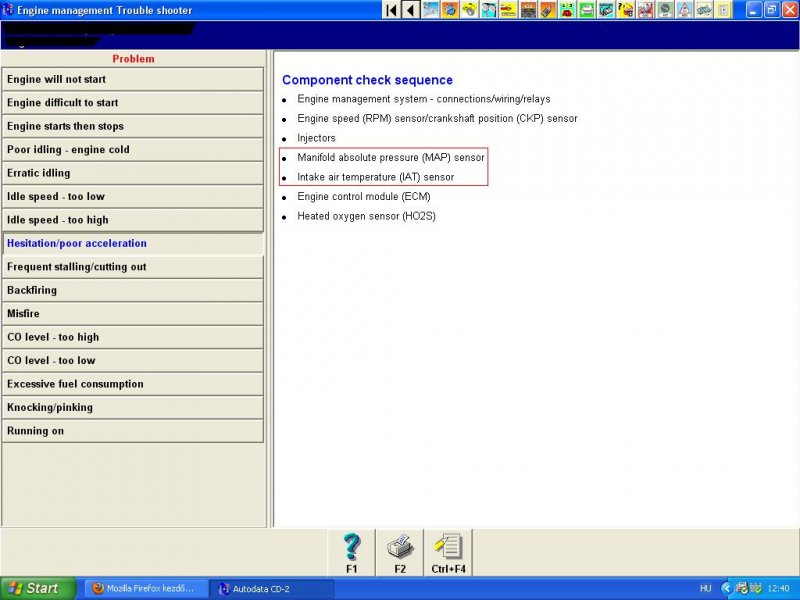Choose 'Idle speed - too high'
The image size is (800, 600).
click(x=133, y=220)
